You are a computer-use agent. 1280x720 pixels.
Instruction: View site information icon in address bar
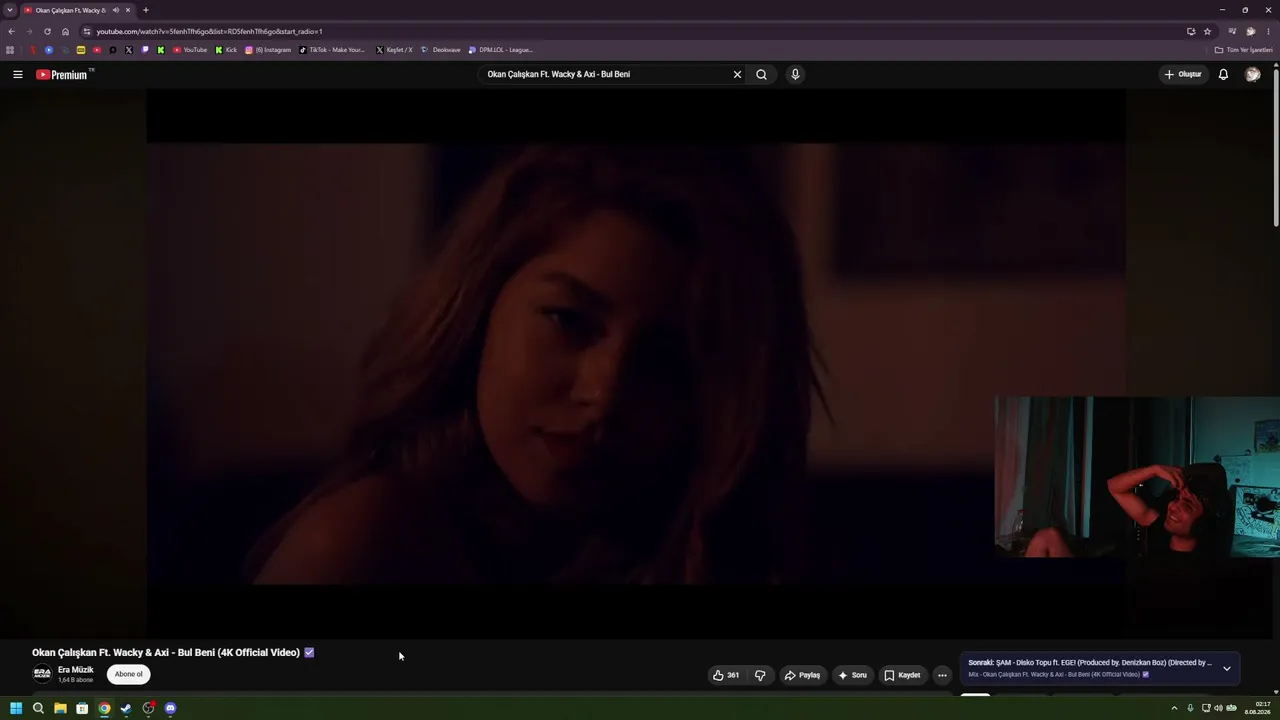pos(87,31)
